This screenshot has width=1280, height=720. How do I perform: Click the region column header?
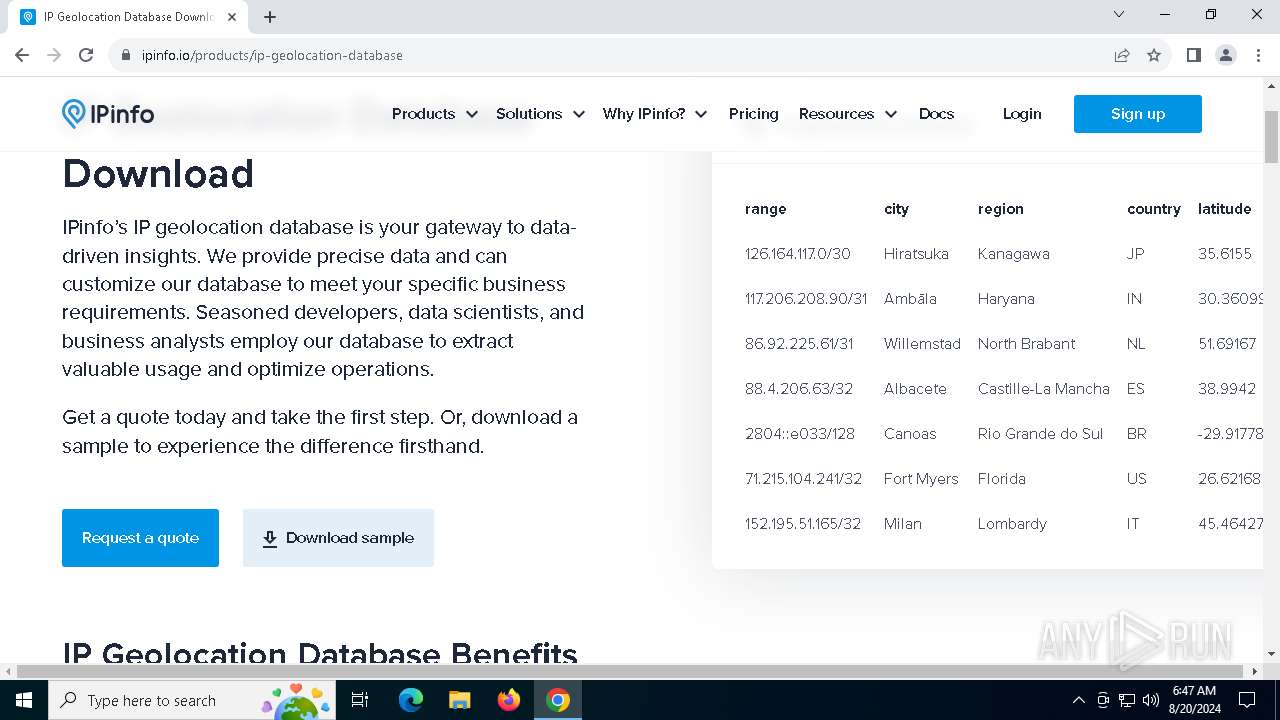click(x=1000, y=209)
